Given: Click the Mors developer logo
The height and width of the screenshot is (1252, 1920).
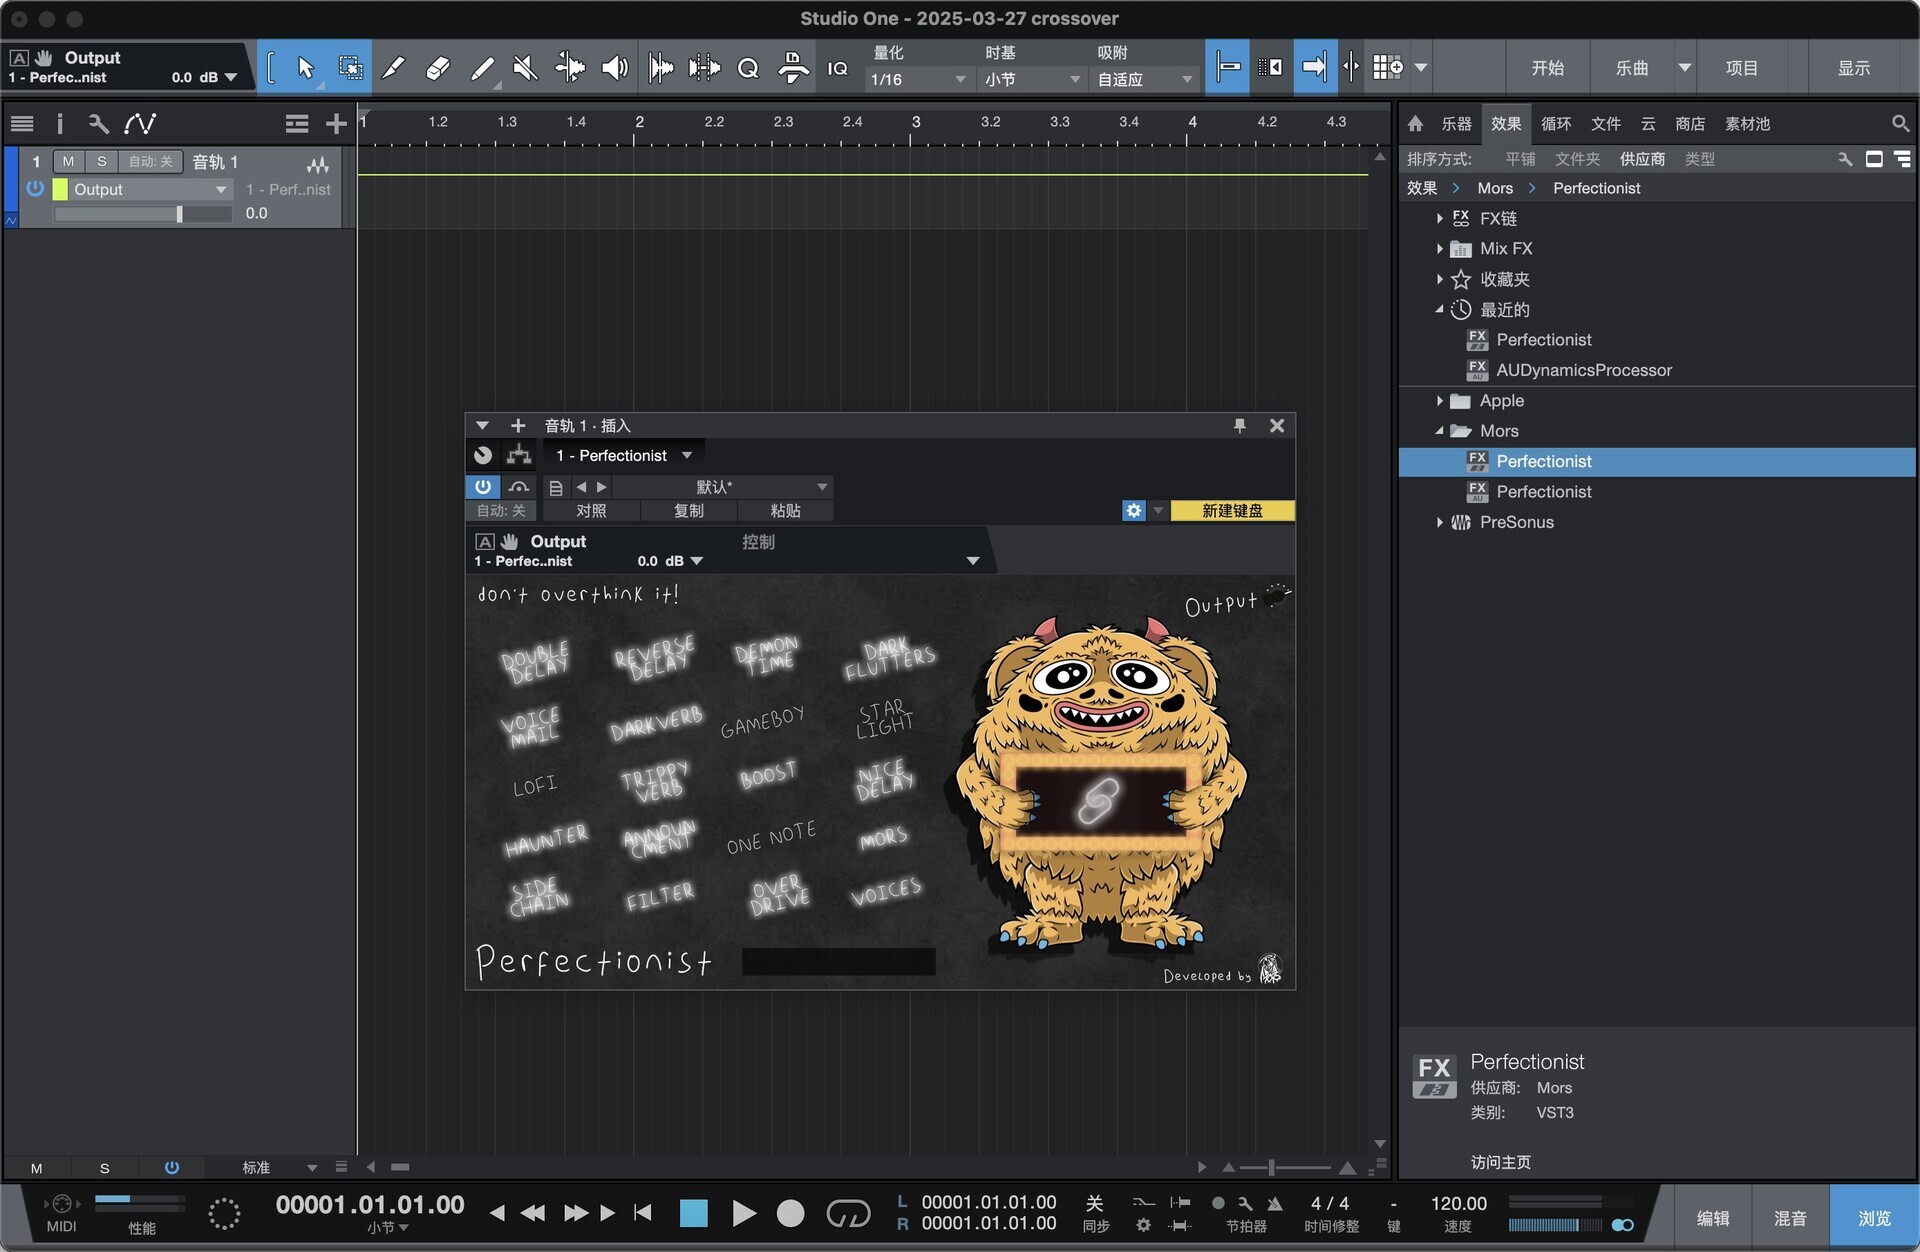Looking at the screenshot, I should coord(1270,969).
